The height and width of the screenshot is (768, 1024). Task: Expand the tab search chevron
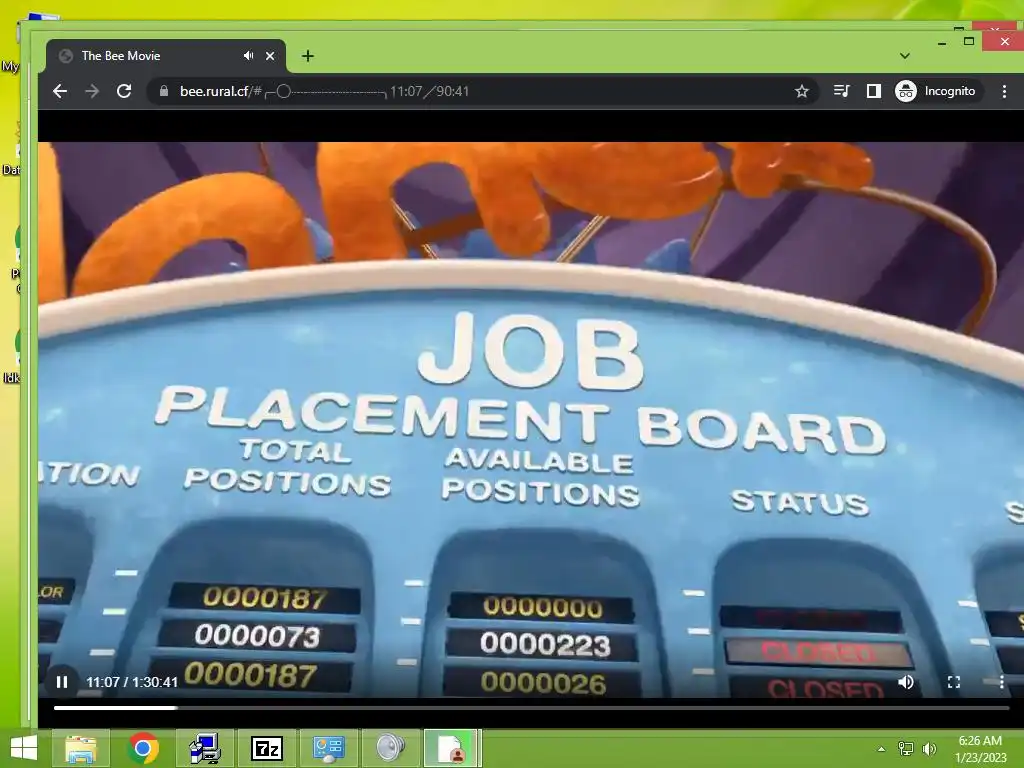pyautogui.click(x=904, y=56)
